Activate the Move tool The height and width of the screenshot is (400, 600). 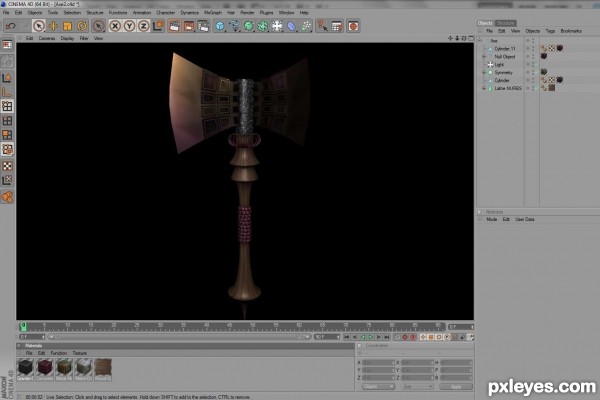[x=53, y=26]
